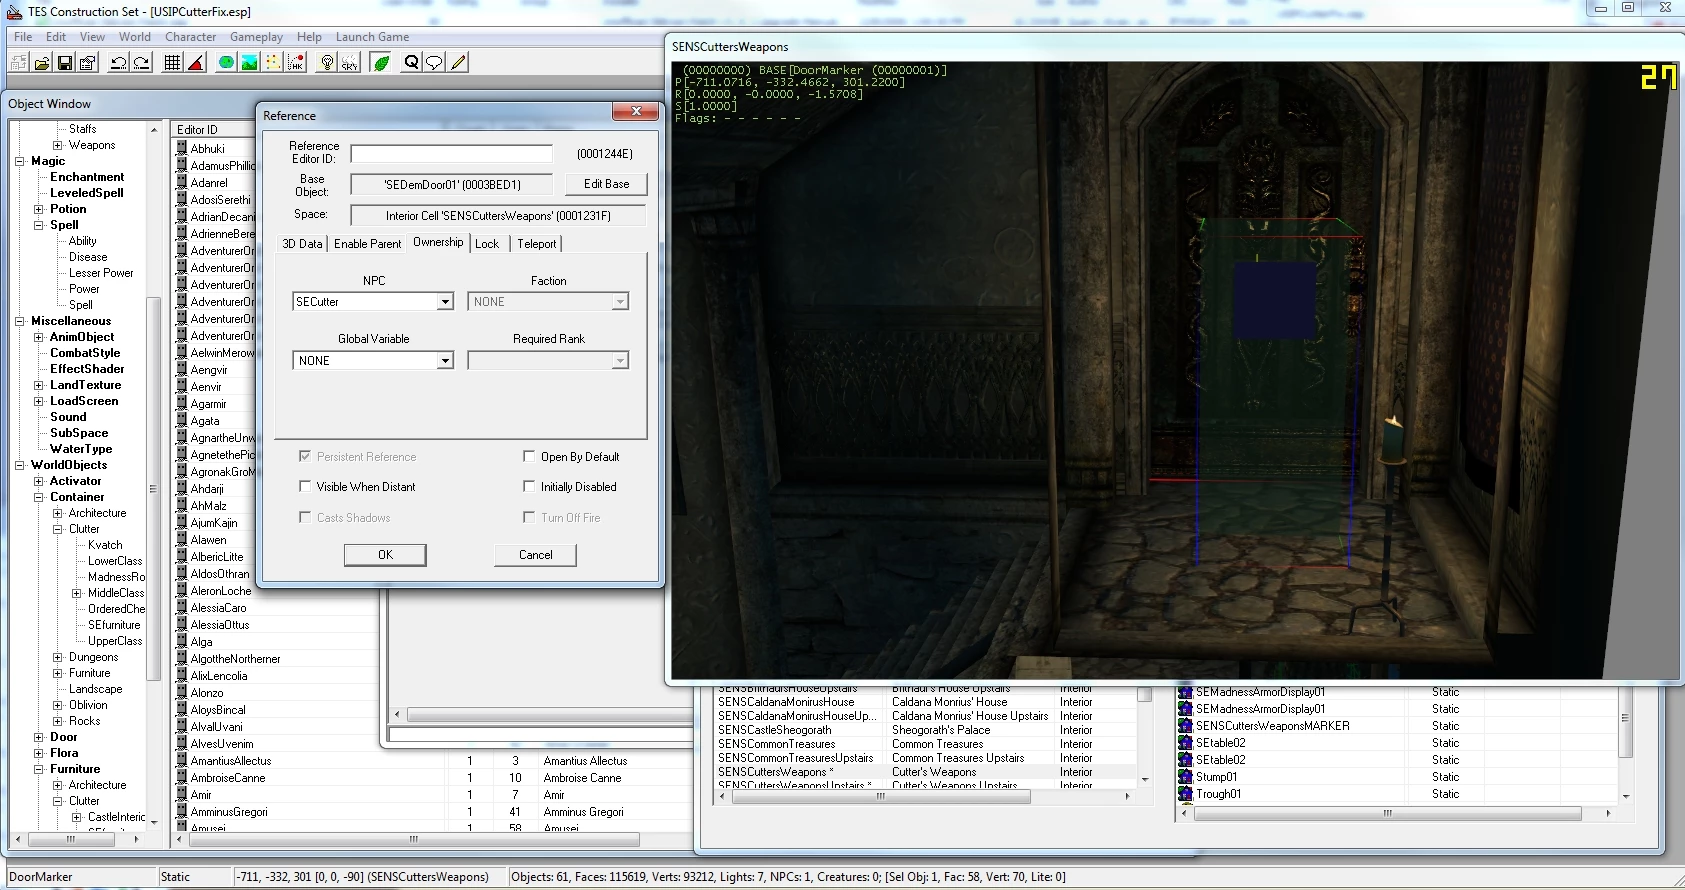This screenshot has width=1685, height=890.
Task: Expand the Door tree node
Action: tap(39, 737)
